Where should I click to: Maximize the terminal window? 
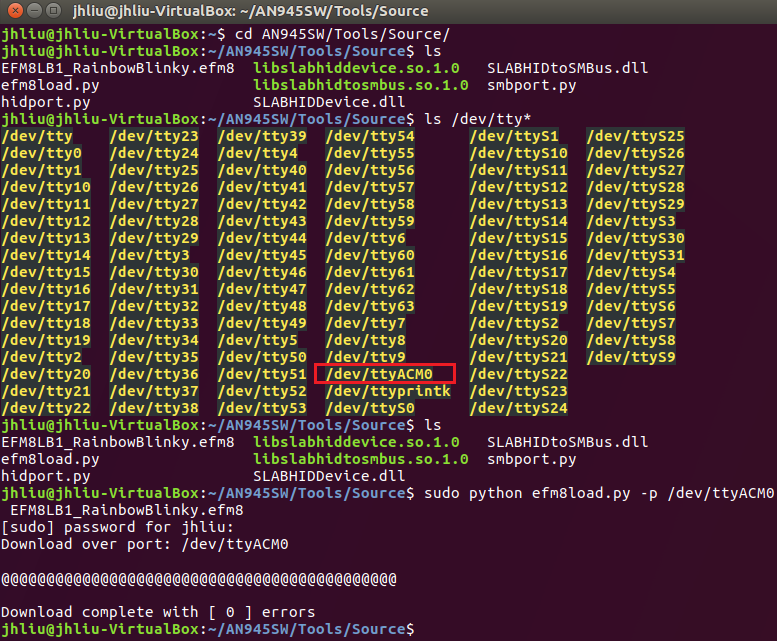point(54,10)
